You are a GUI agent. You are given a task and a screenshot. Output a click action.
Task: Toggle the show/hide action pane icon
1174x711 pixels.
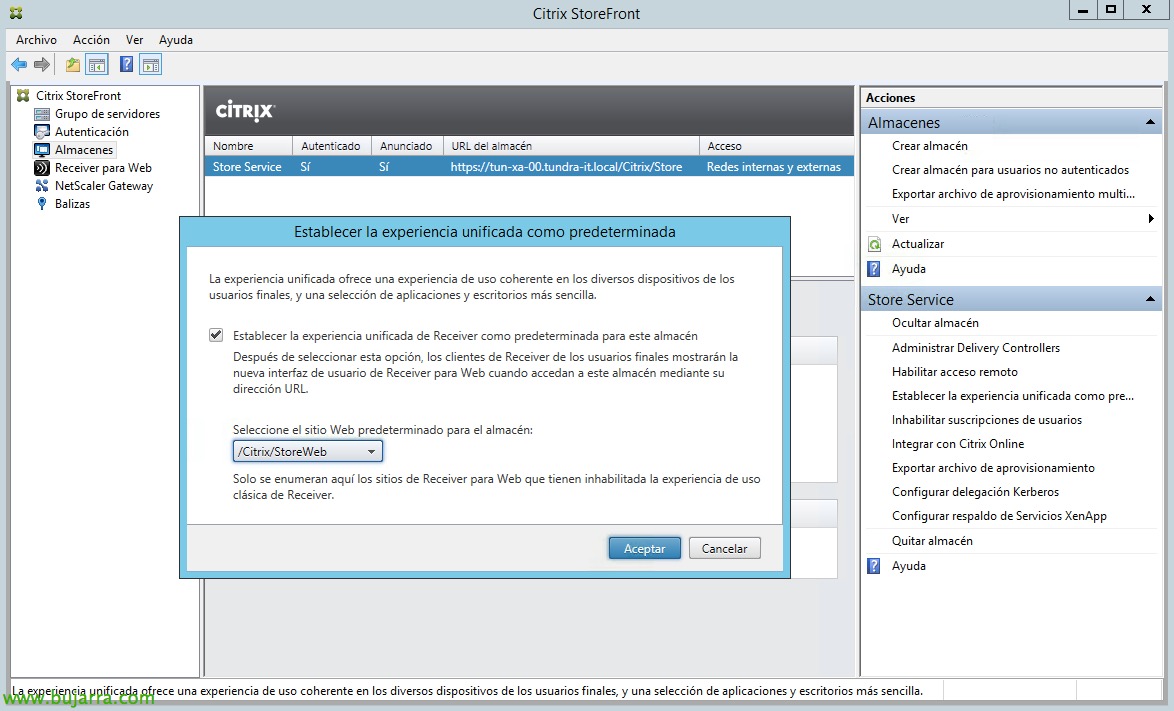point(150,65)
